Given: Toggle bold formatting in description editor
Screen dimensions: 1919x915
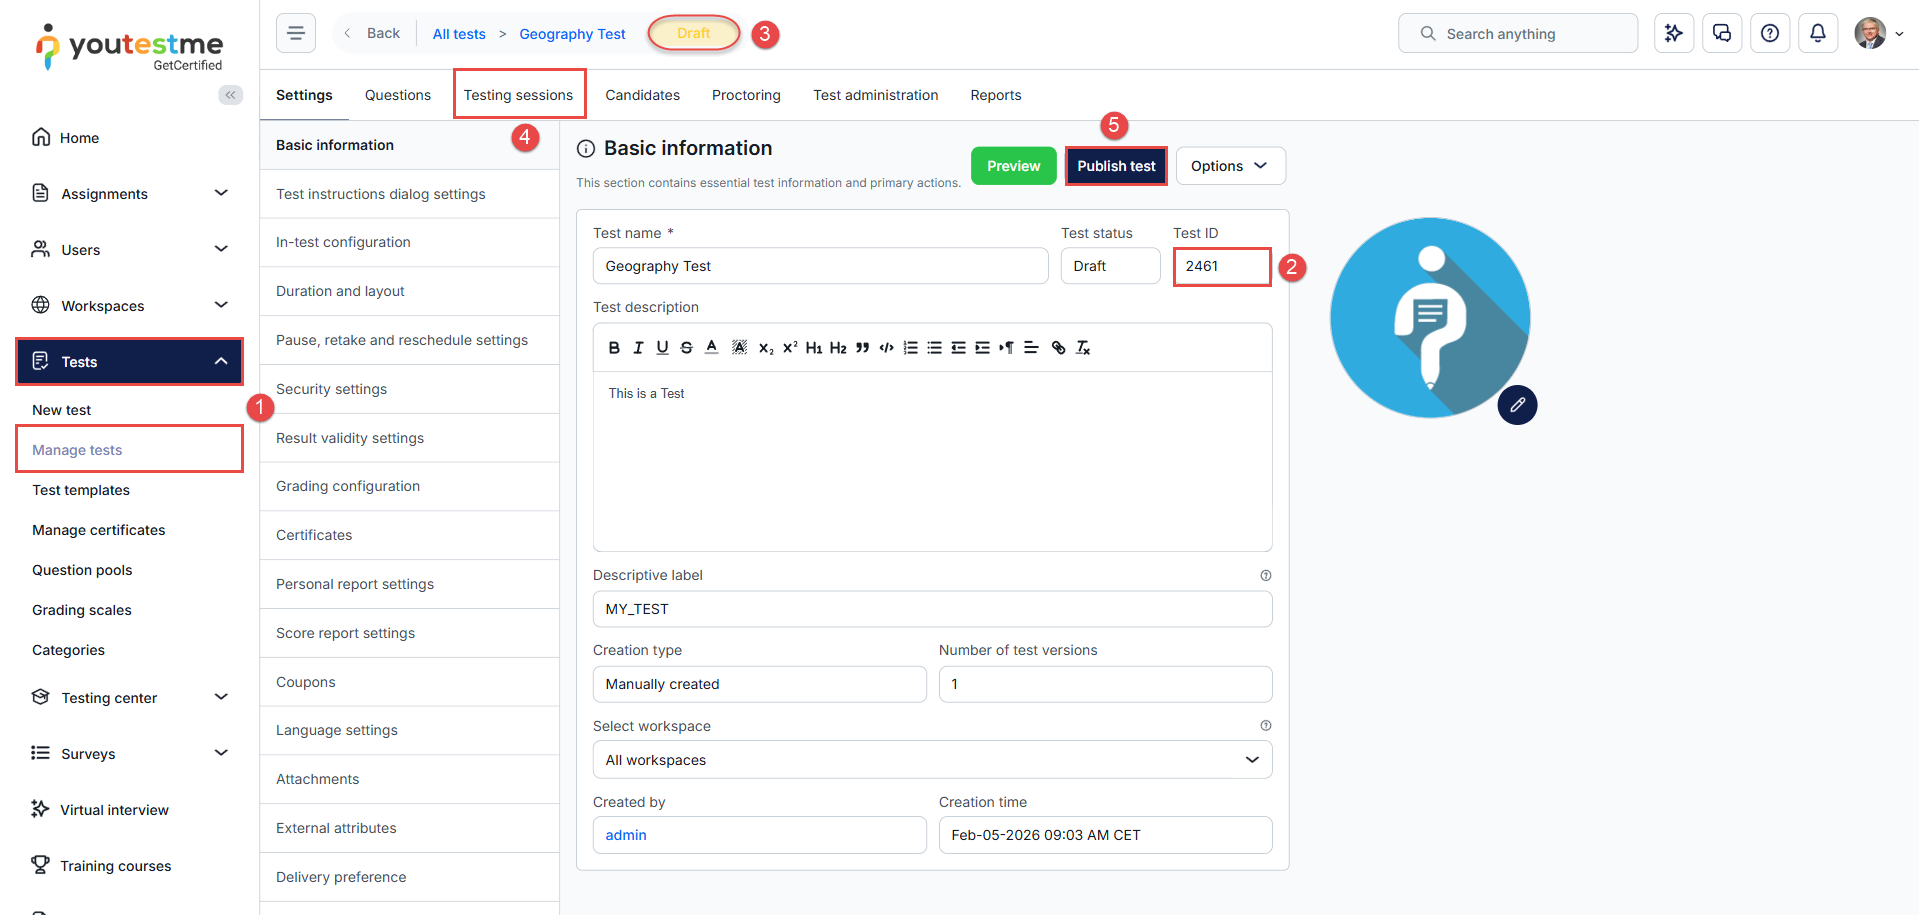Looking at the screenshot, I should pos(614,348).
